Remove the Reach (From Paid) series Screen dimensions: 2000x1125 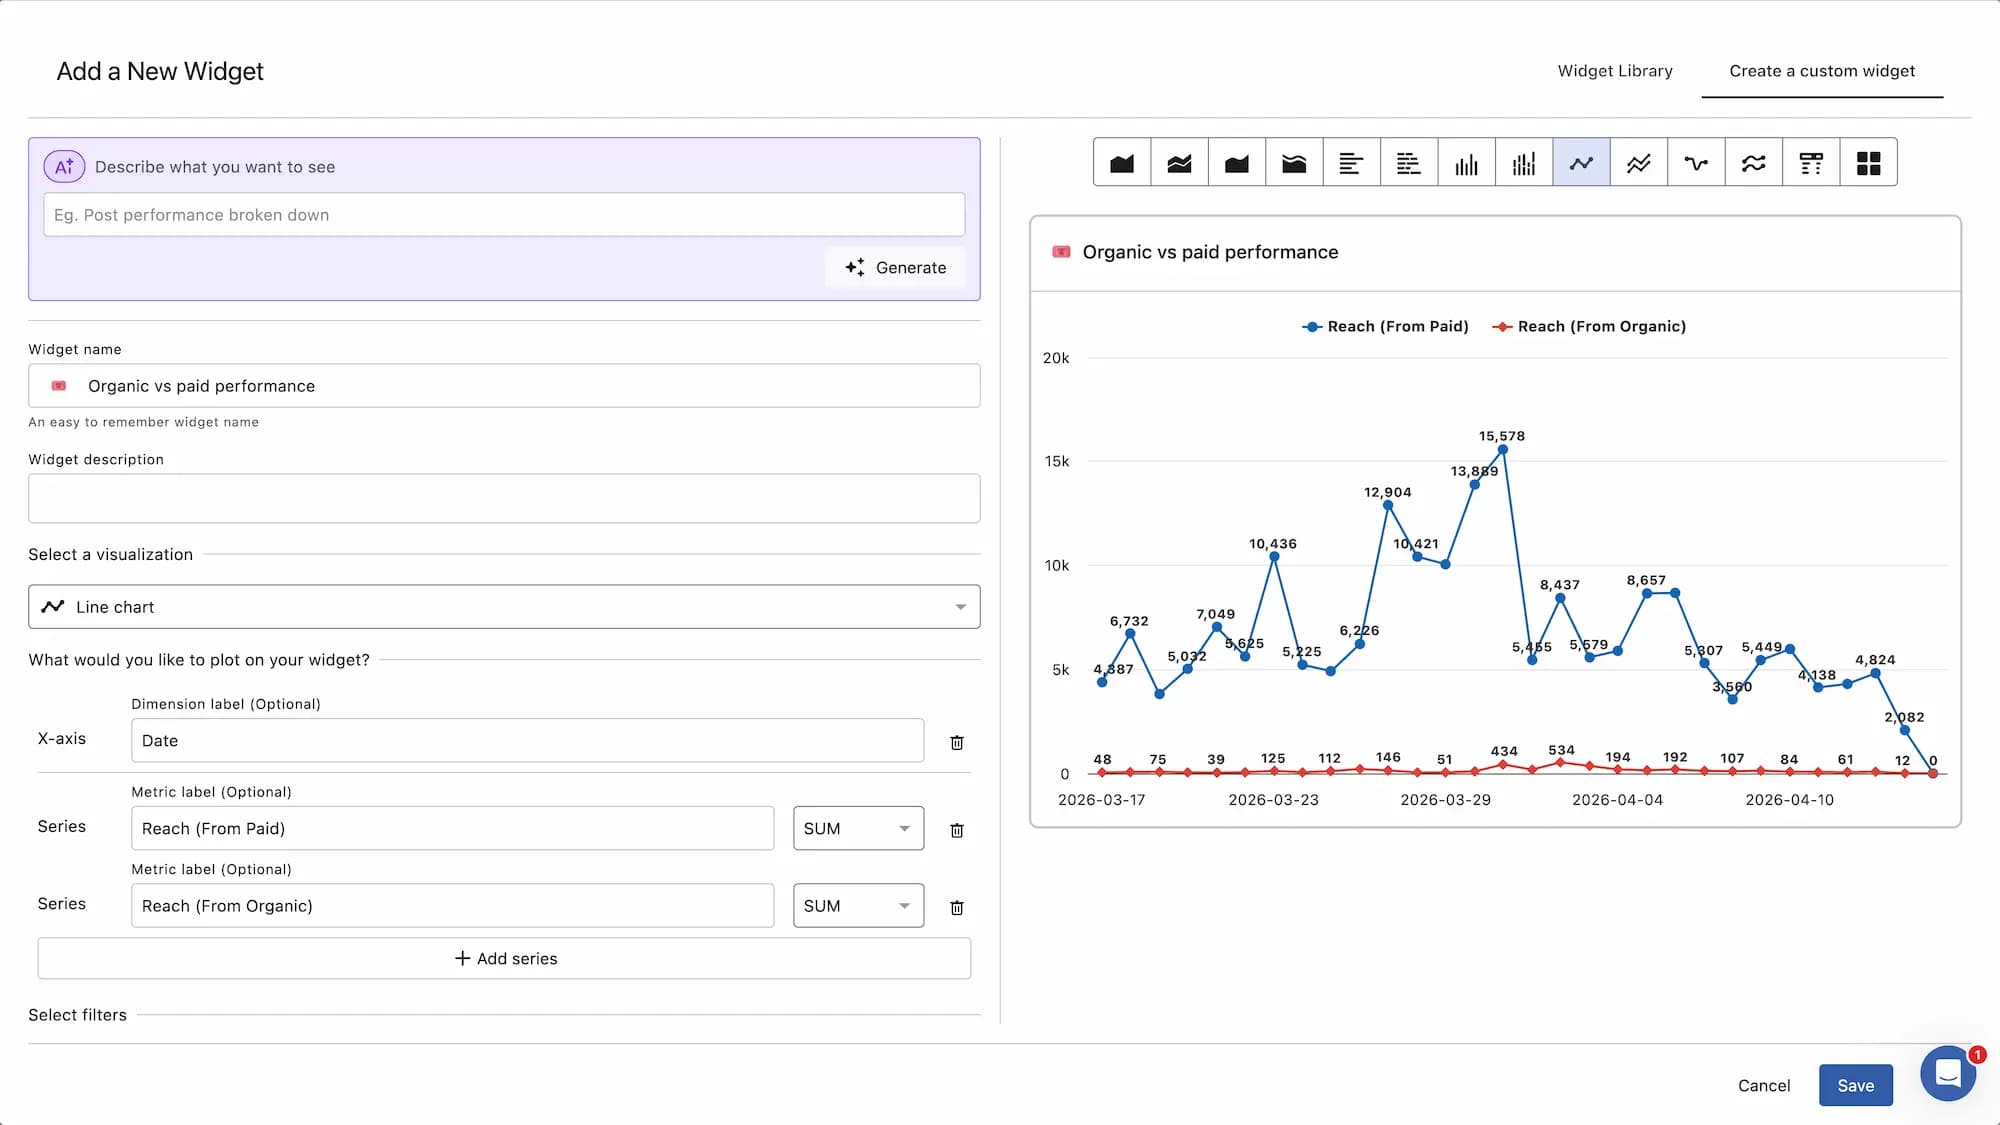point(956,830)
